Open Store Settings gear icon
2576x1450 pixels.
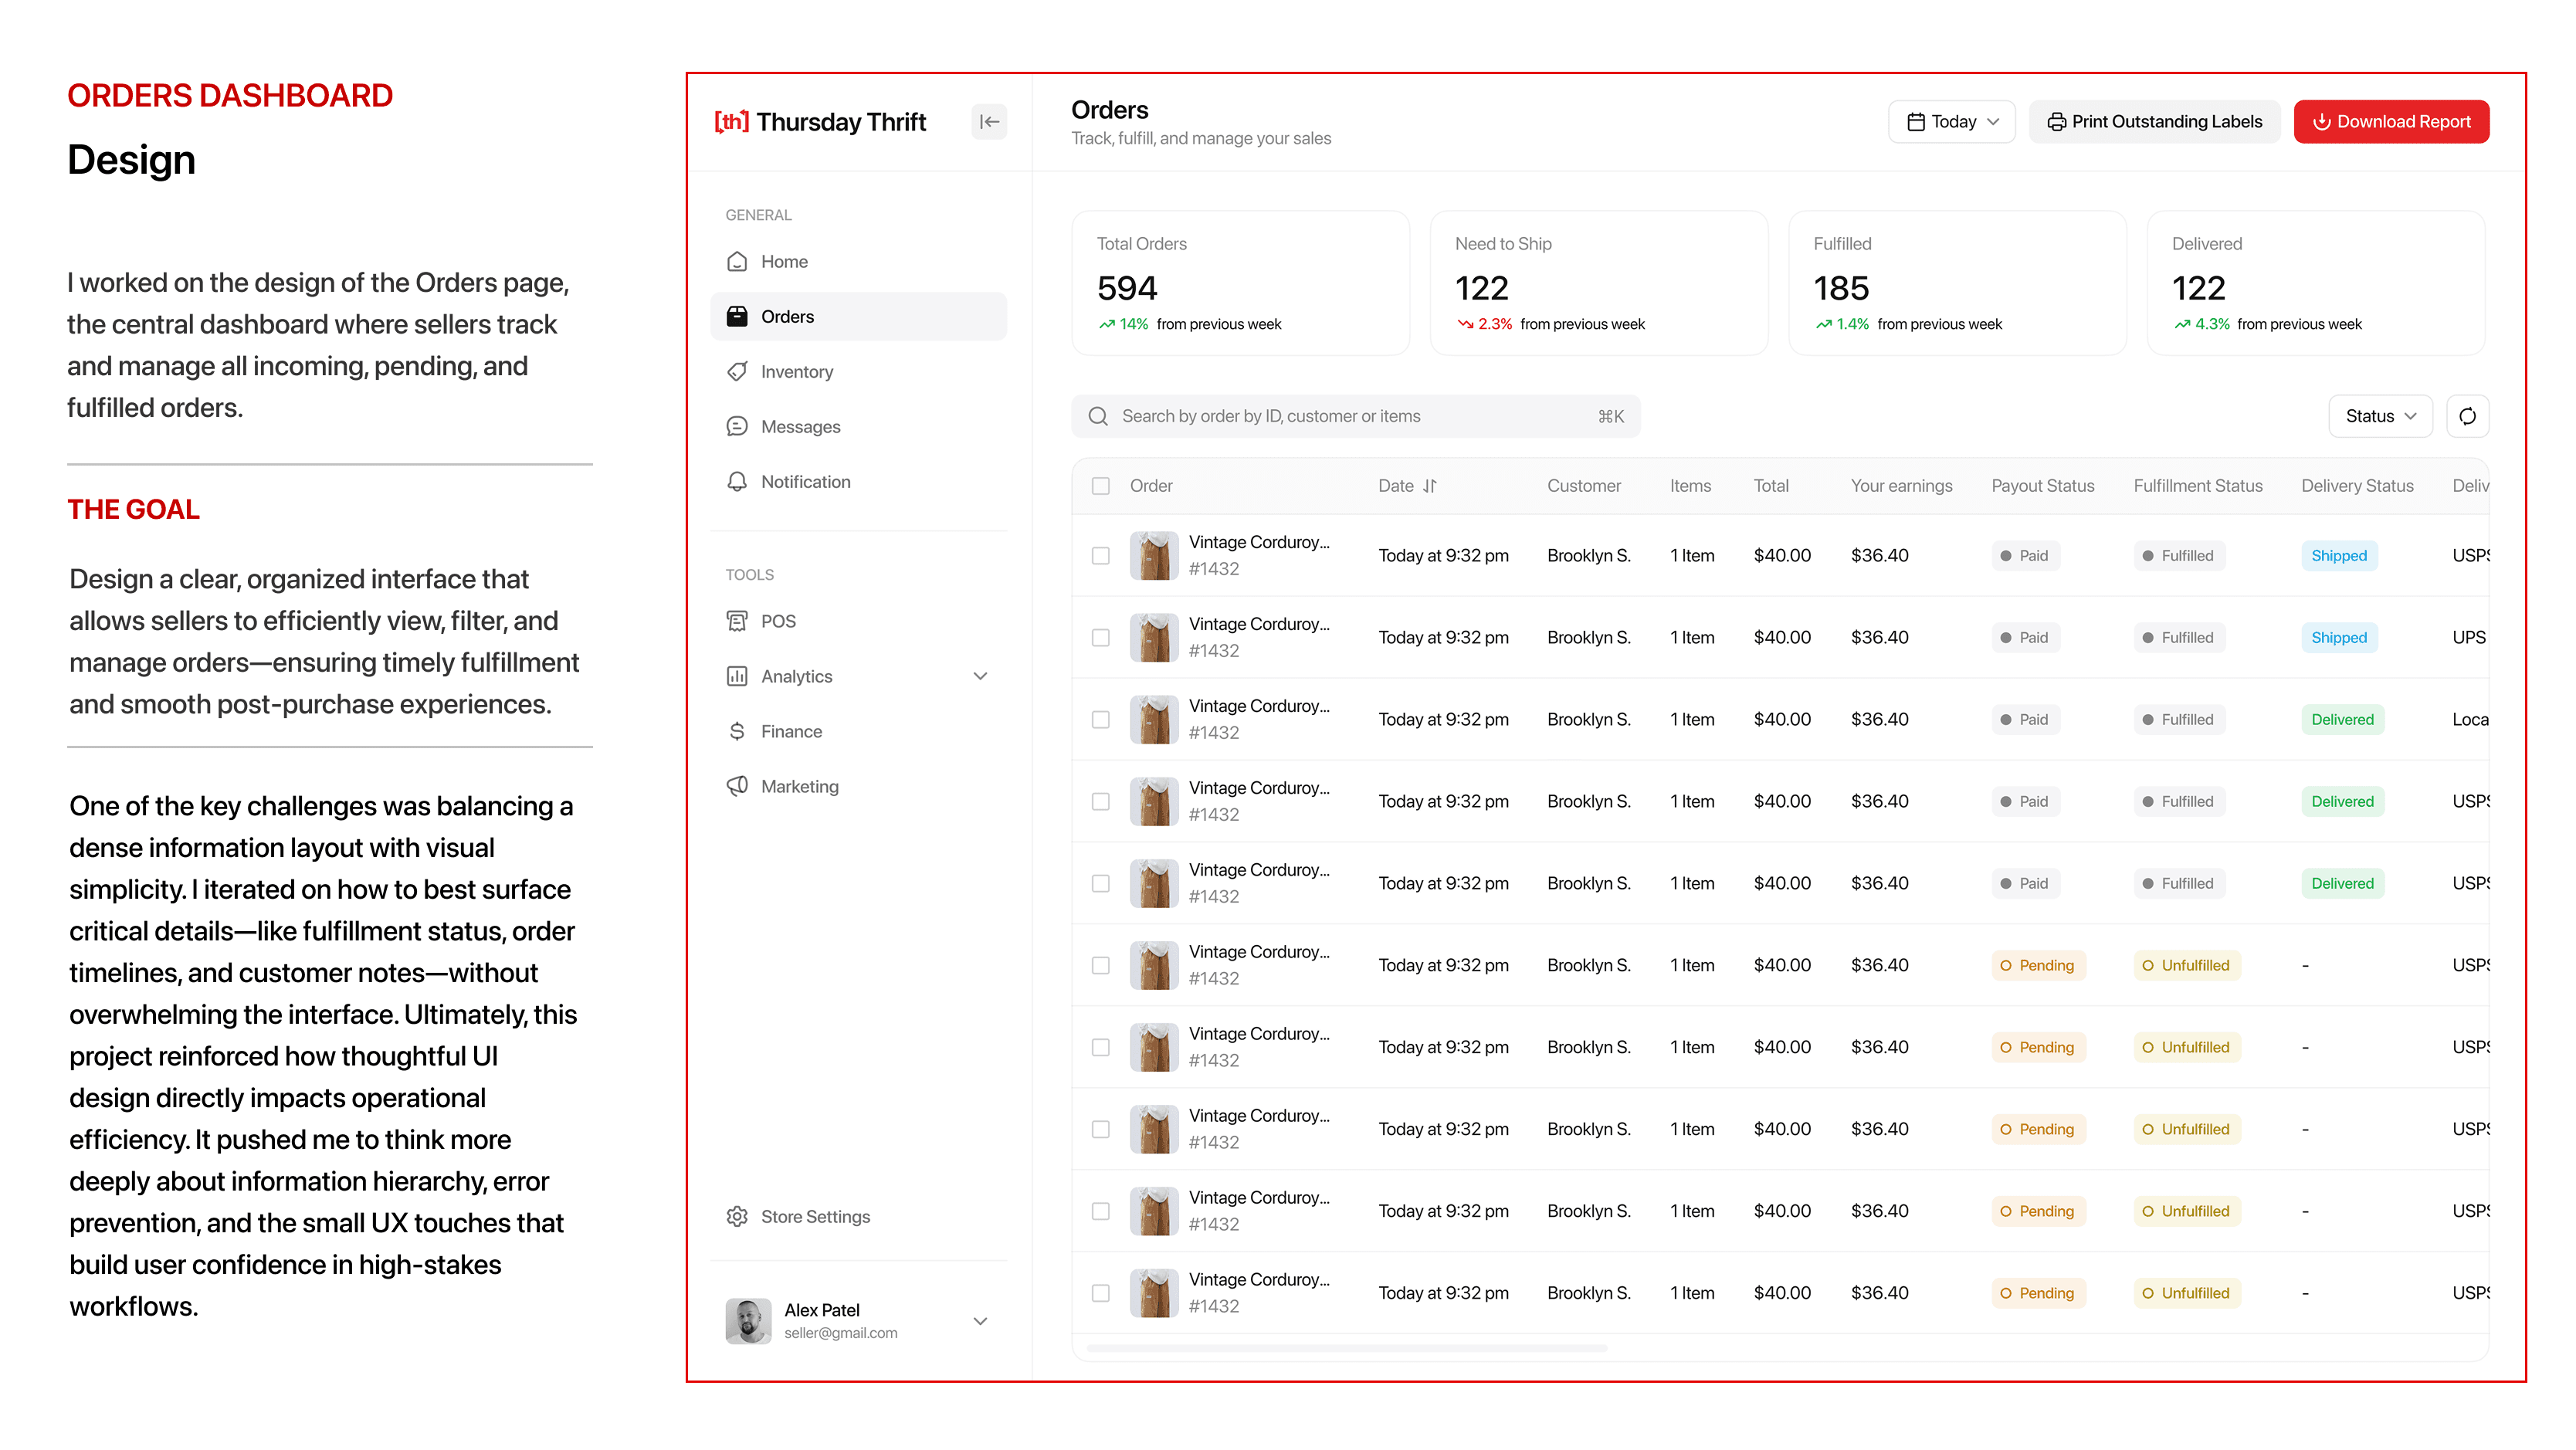coord(737,1216)
